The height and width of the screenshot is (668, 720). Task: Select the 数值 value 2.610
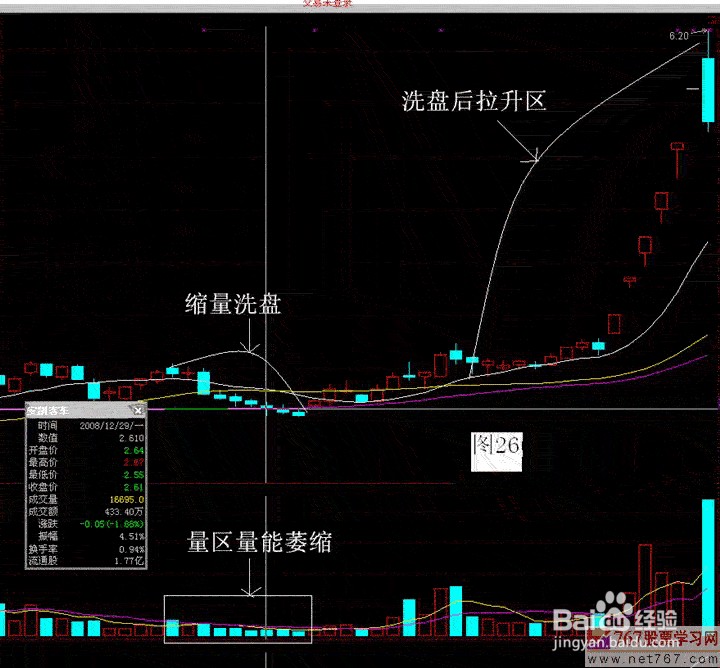[x=131, y=438]
